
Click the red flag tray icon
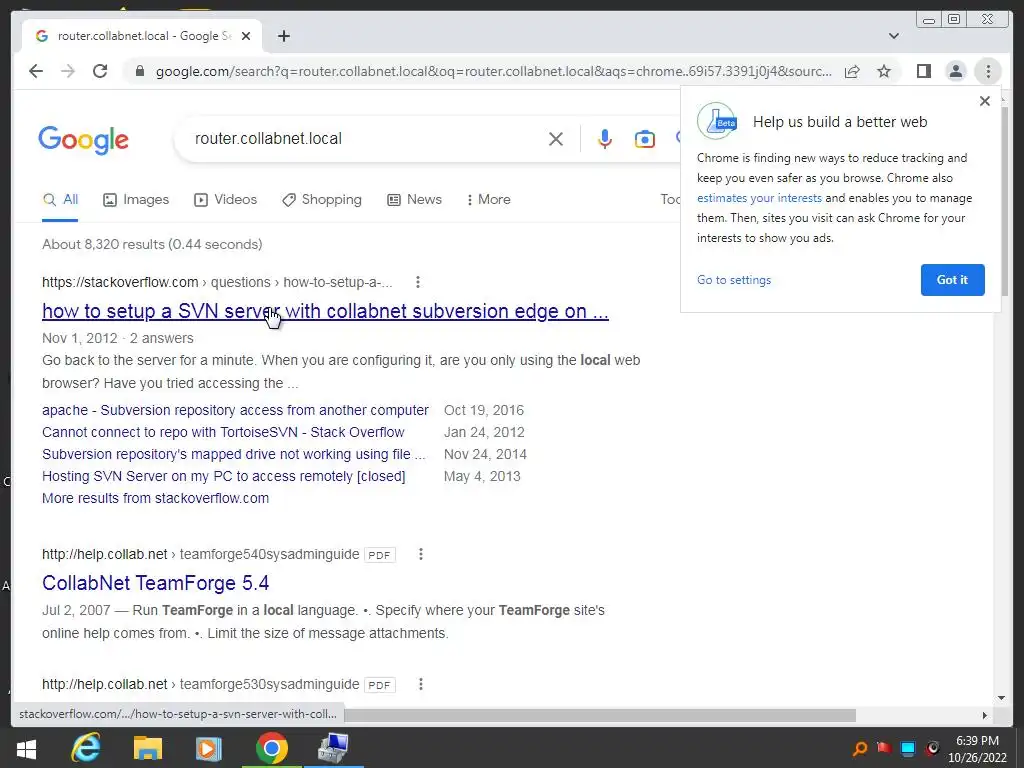point(884,748)
